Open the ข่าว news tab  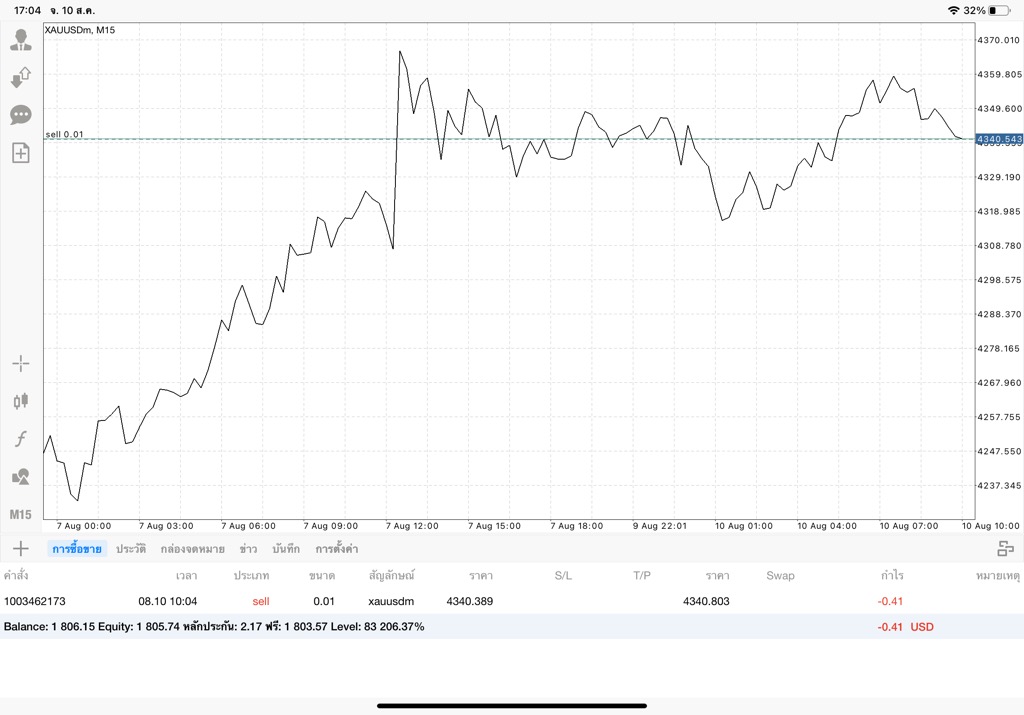pyautogui.click(x=248, y=548)
